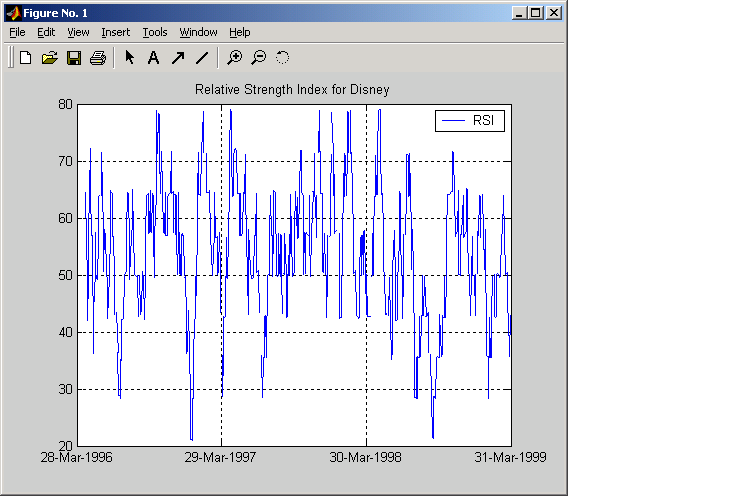
Task: Save the figure with floppy disk icon
Action: click(x=74, y=58)
